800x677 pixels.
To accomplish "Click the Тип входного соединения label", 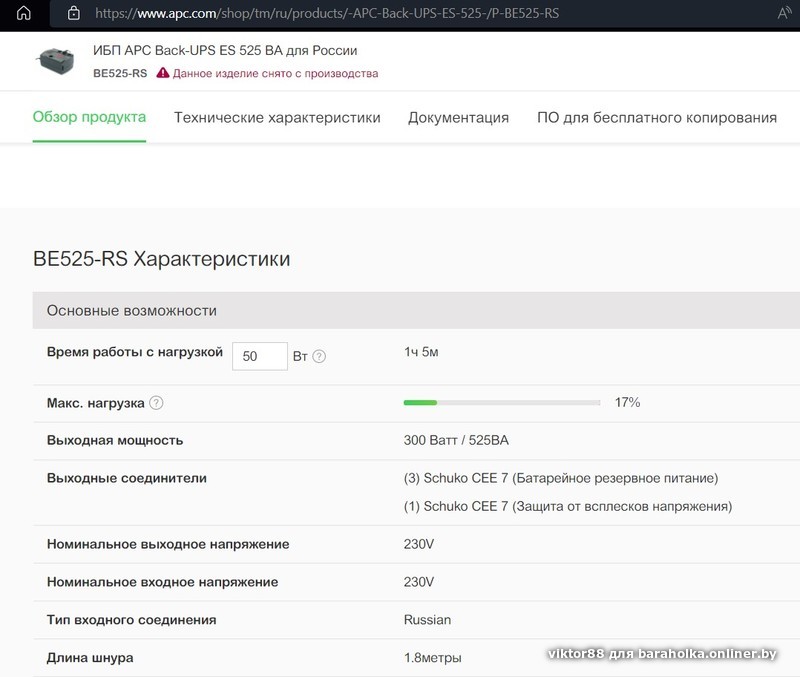I will click(132, 620).
